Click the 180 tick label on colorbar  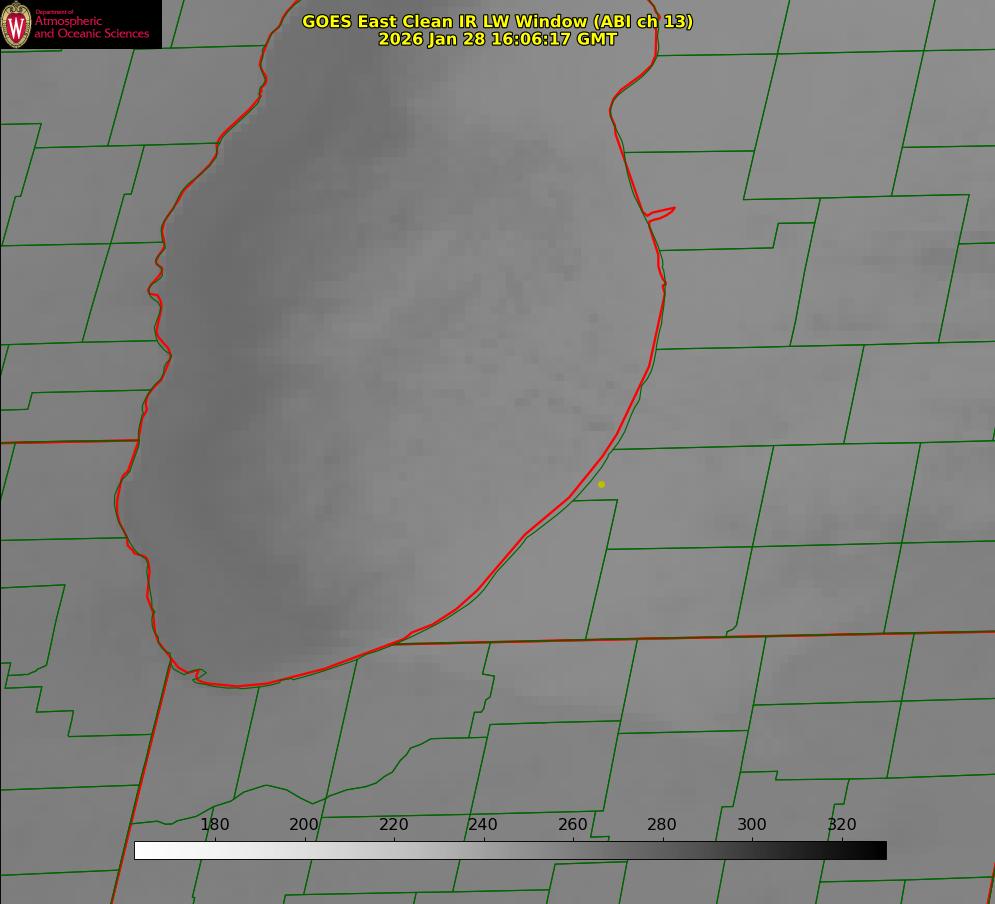tap(215, 825)
